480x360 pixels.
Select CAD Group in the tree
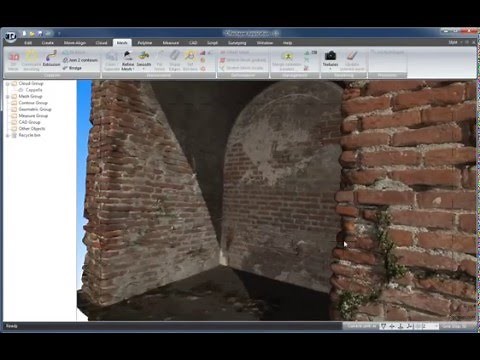pyautogui.click(x=29, y=122)
